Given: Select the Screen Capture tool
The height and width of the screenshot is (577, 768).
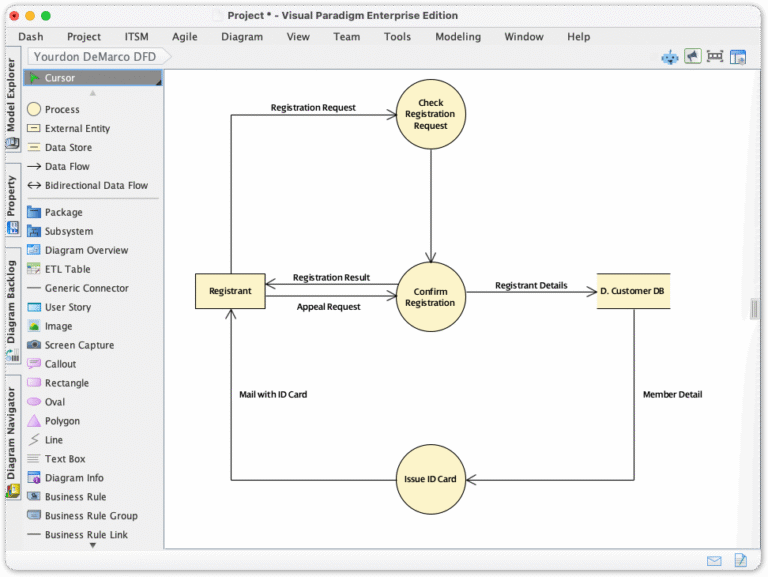Looking at the screenshot, I should pos(93,345).
